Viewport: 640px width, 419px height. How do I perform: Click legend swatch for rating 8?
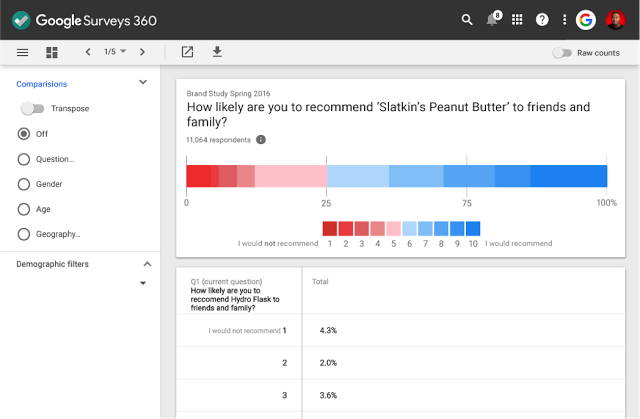441,228
